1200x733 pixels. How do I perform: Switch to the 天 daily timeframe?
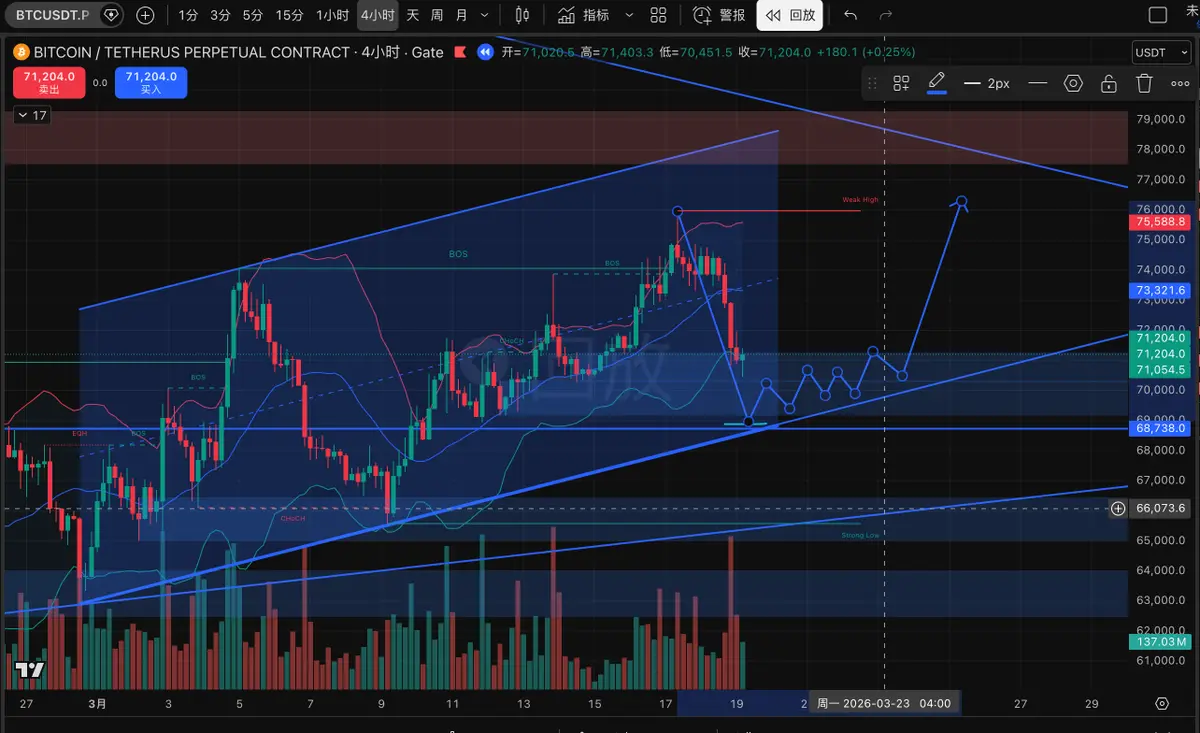coord(412,15)
